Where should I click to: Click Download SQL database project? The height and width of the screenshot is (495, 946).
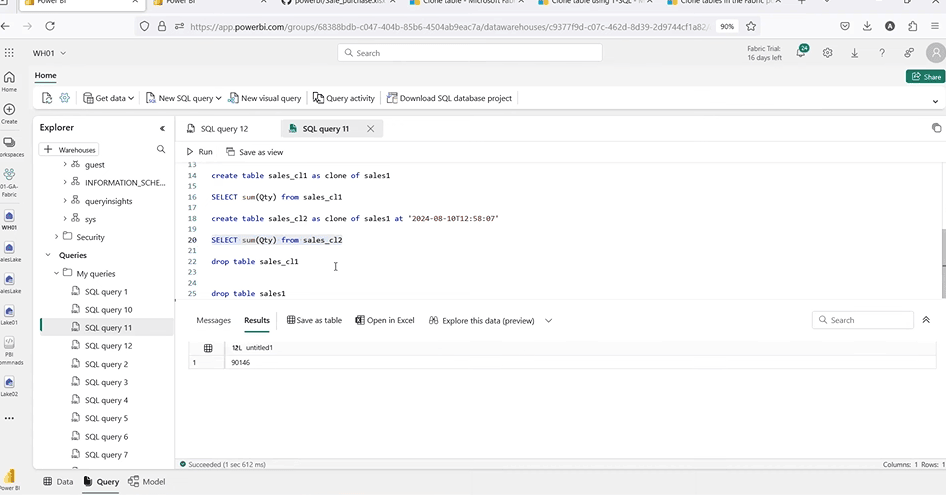tap(449, 98)
